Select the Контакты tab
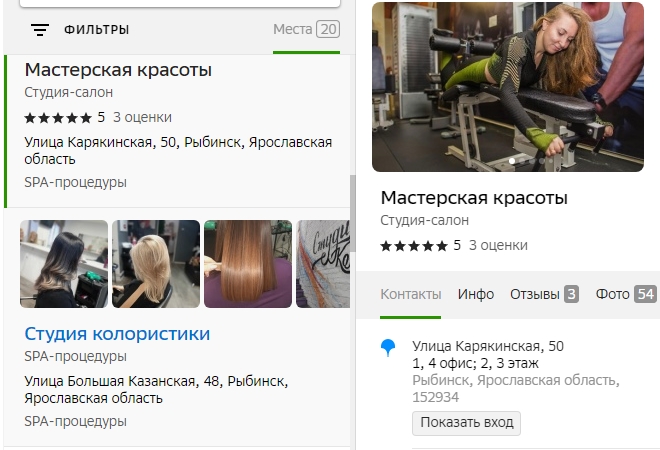 (x=410, y=294)
